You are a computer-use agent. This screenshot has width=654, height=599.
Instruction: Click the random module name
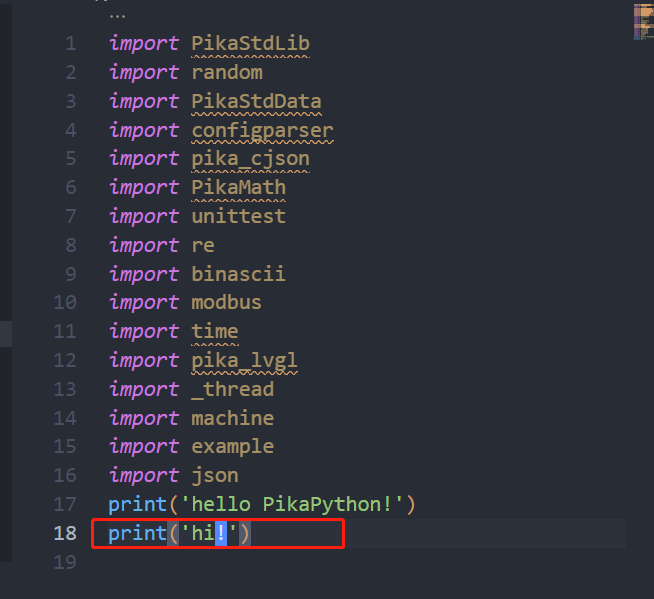coord(227,73)
